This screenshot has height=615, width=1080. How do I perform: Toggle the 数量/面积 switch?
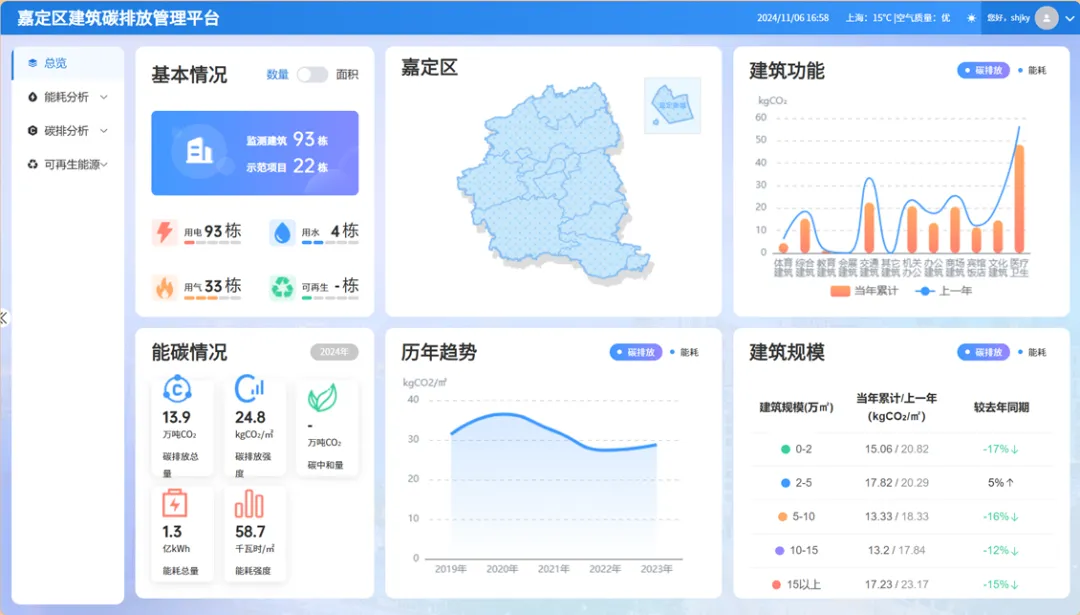pos(312,75)
